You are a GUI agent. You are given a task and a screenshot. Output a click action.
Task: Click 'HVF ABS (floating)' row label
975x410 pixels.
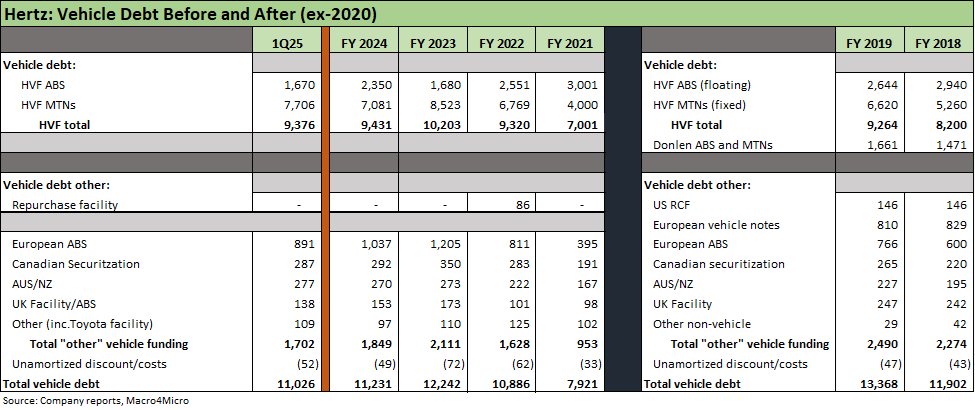pyautogui.click(x=703, y=85)
